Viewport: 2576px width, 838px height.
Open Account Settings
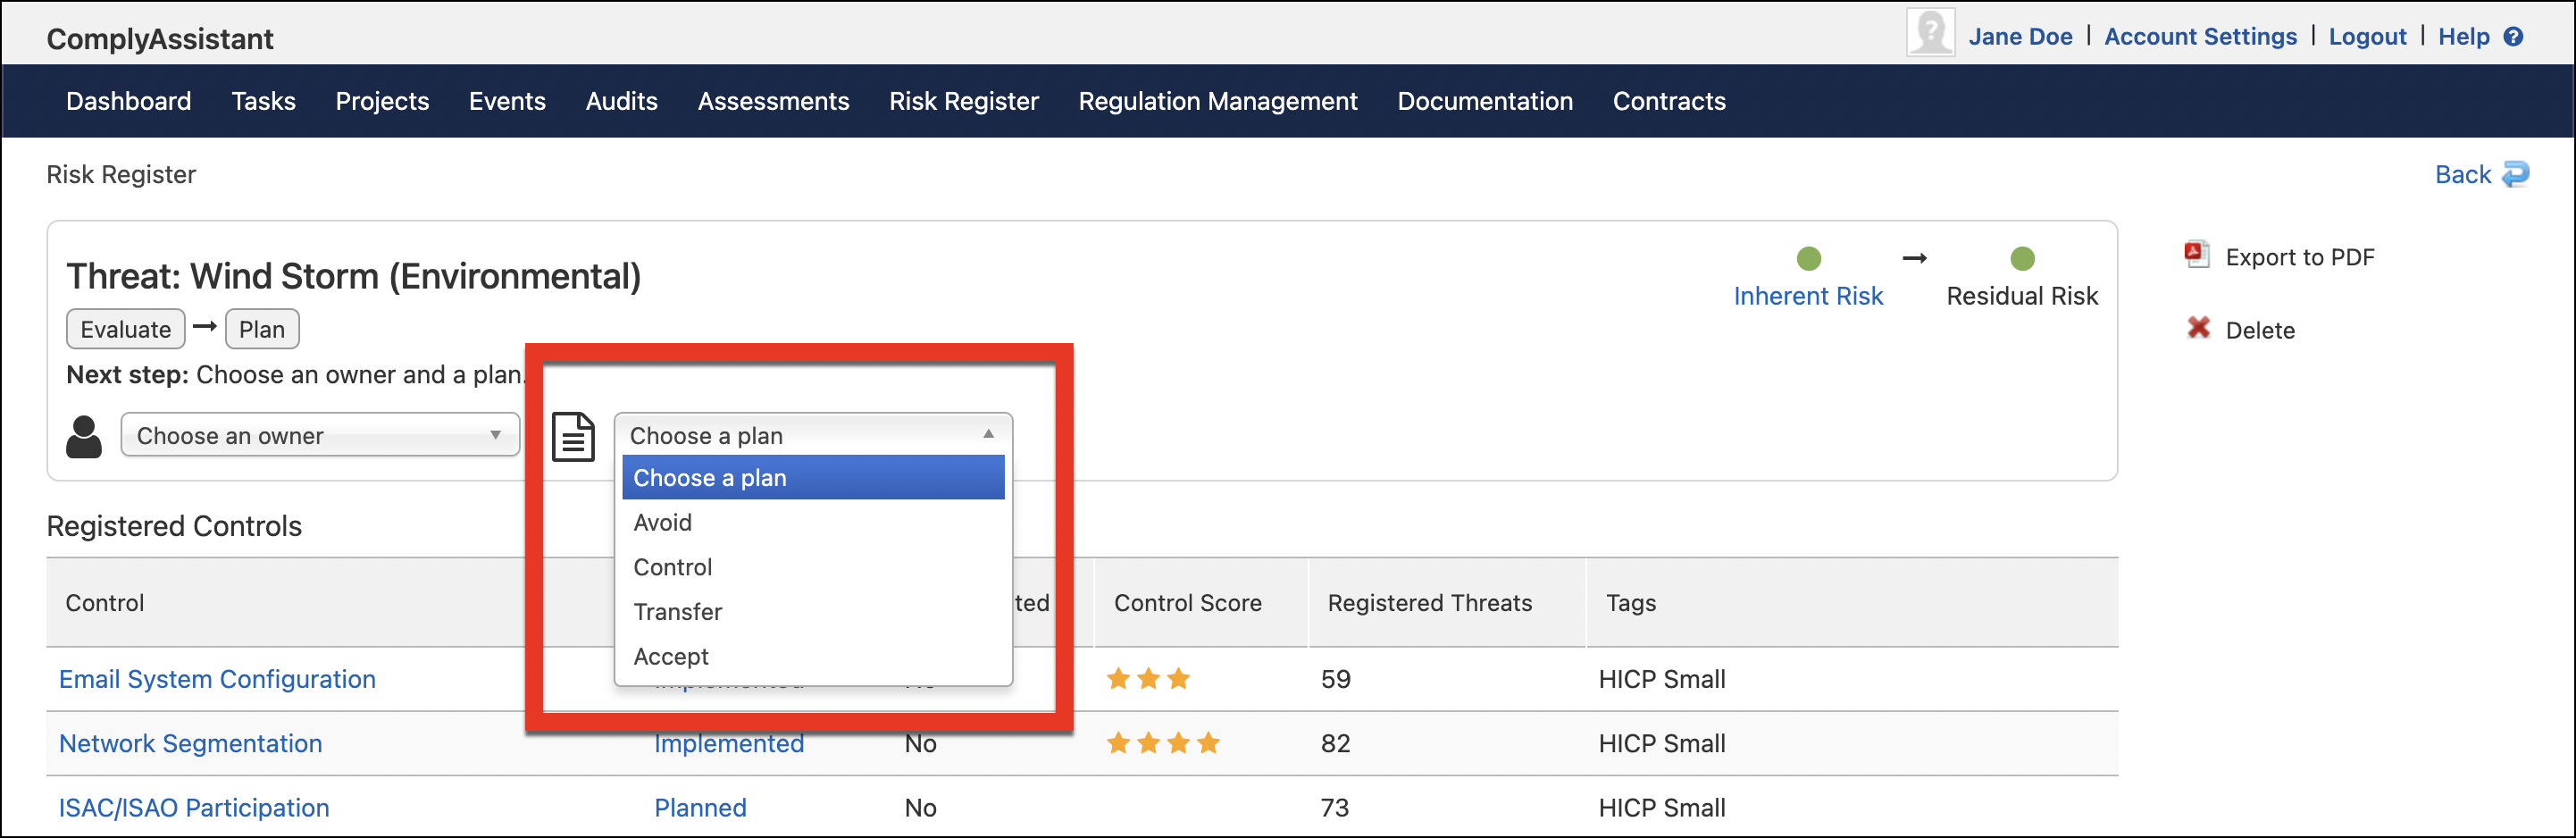pyautogui.click(x=2200, y=37)
